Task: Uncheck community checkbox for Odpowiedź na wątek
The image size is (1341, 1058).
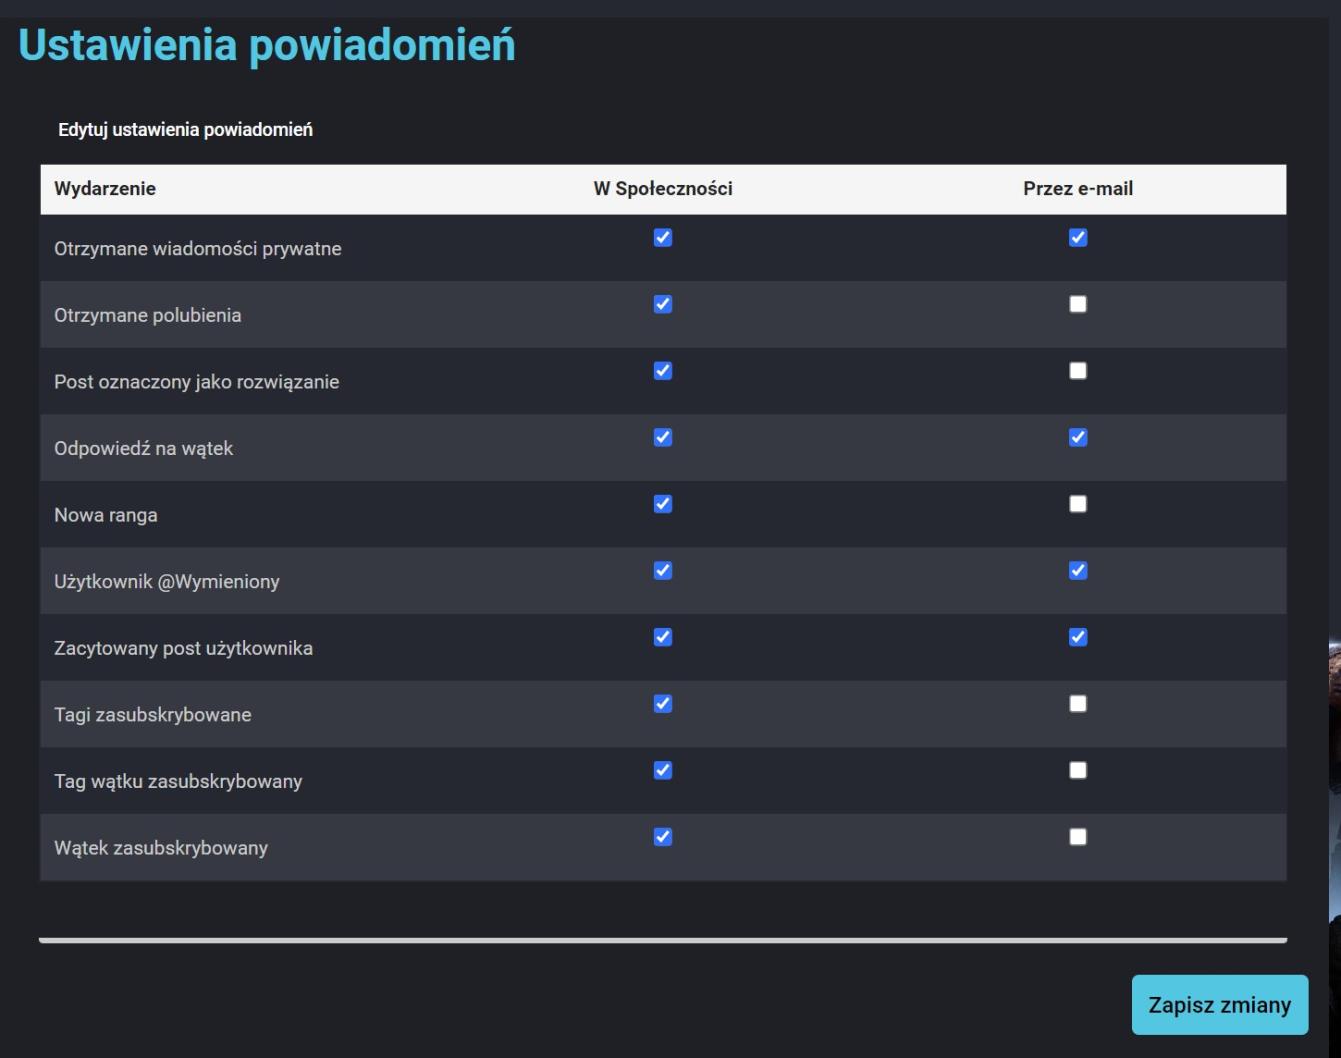Action: pos(663,438)
